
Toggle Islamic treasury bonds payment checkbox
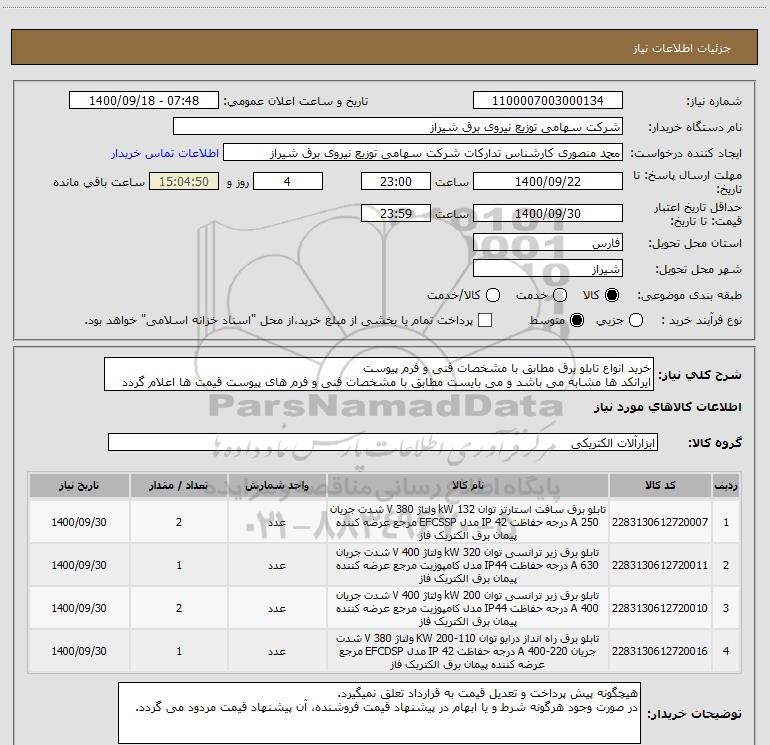(x=485, y=321)
